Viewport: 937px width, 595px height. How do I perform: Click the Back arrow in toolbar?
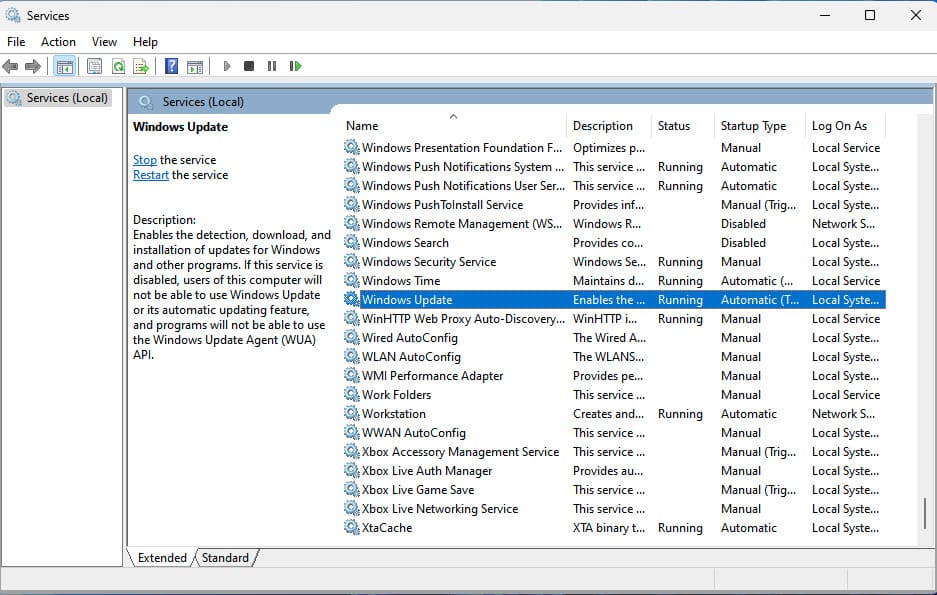11,66
